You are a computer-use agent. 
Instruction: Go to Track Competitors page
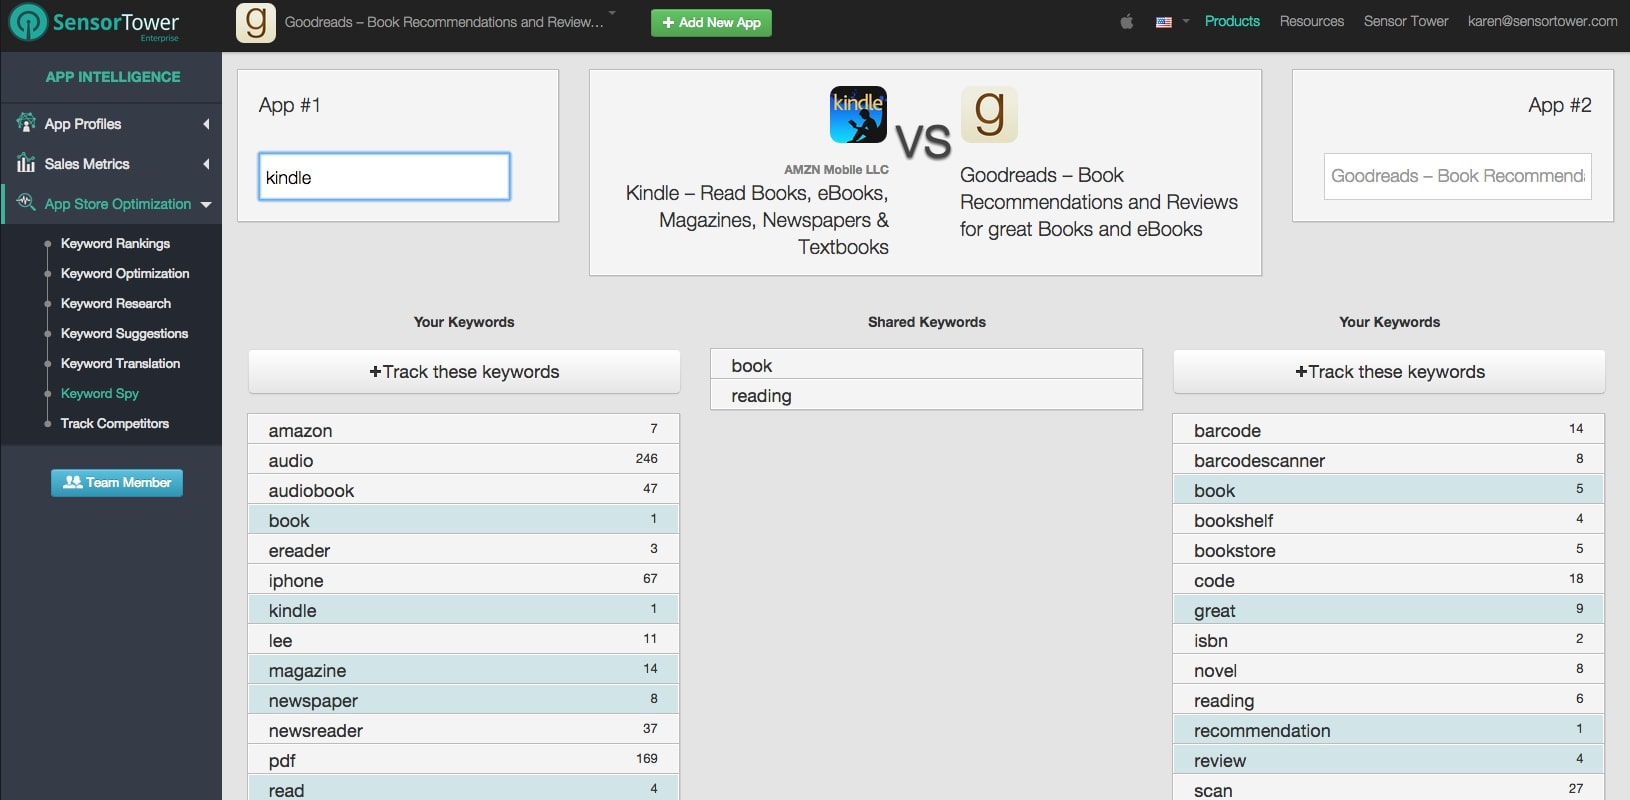point(115,423)
